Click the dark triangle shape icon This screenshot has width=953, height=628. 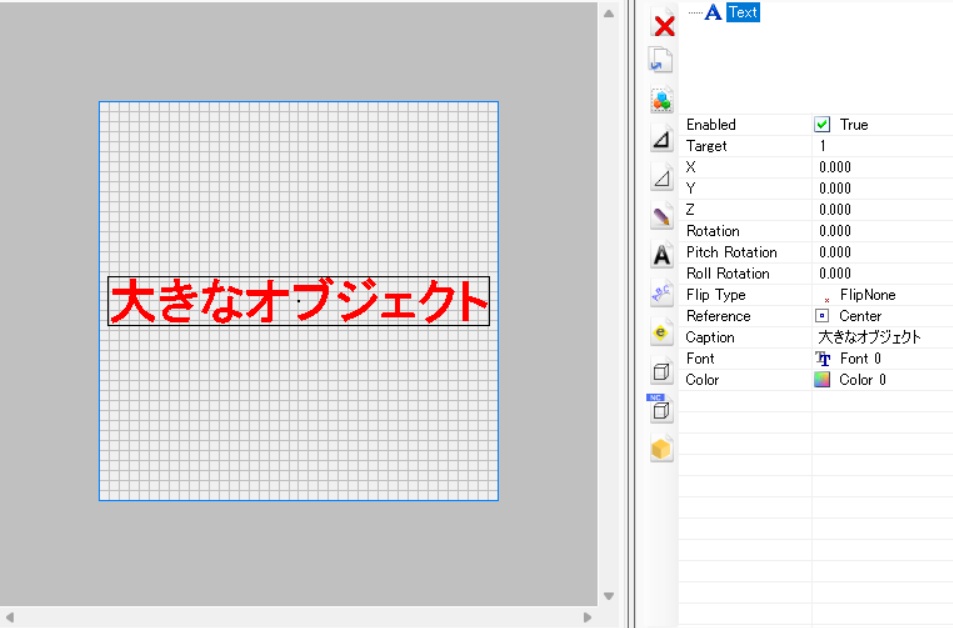tap(661, 140)
